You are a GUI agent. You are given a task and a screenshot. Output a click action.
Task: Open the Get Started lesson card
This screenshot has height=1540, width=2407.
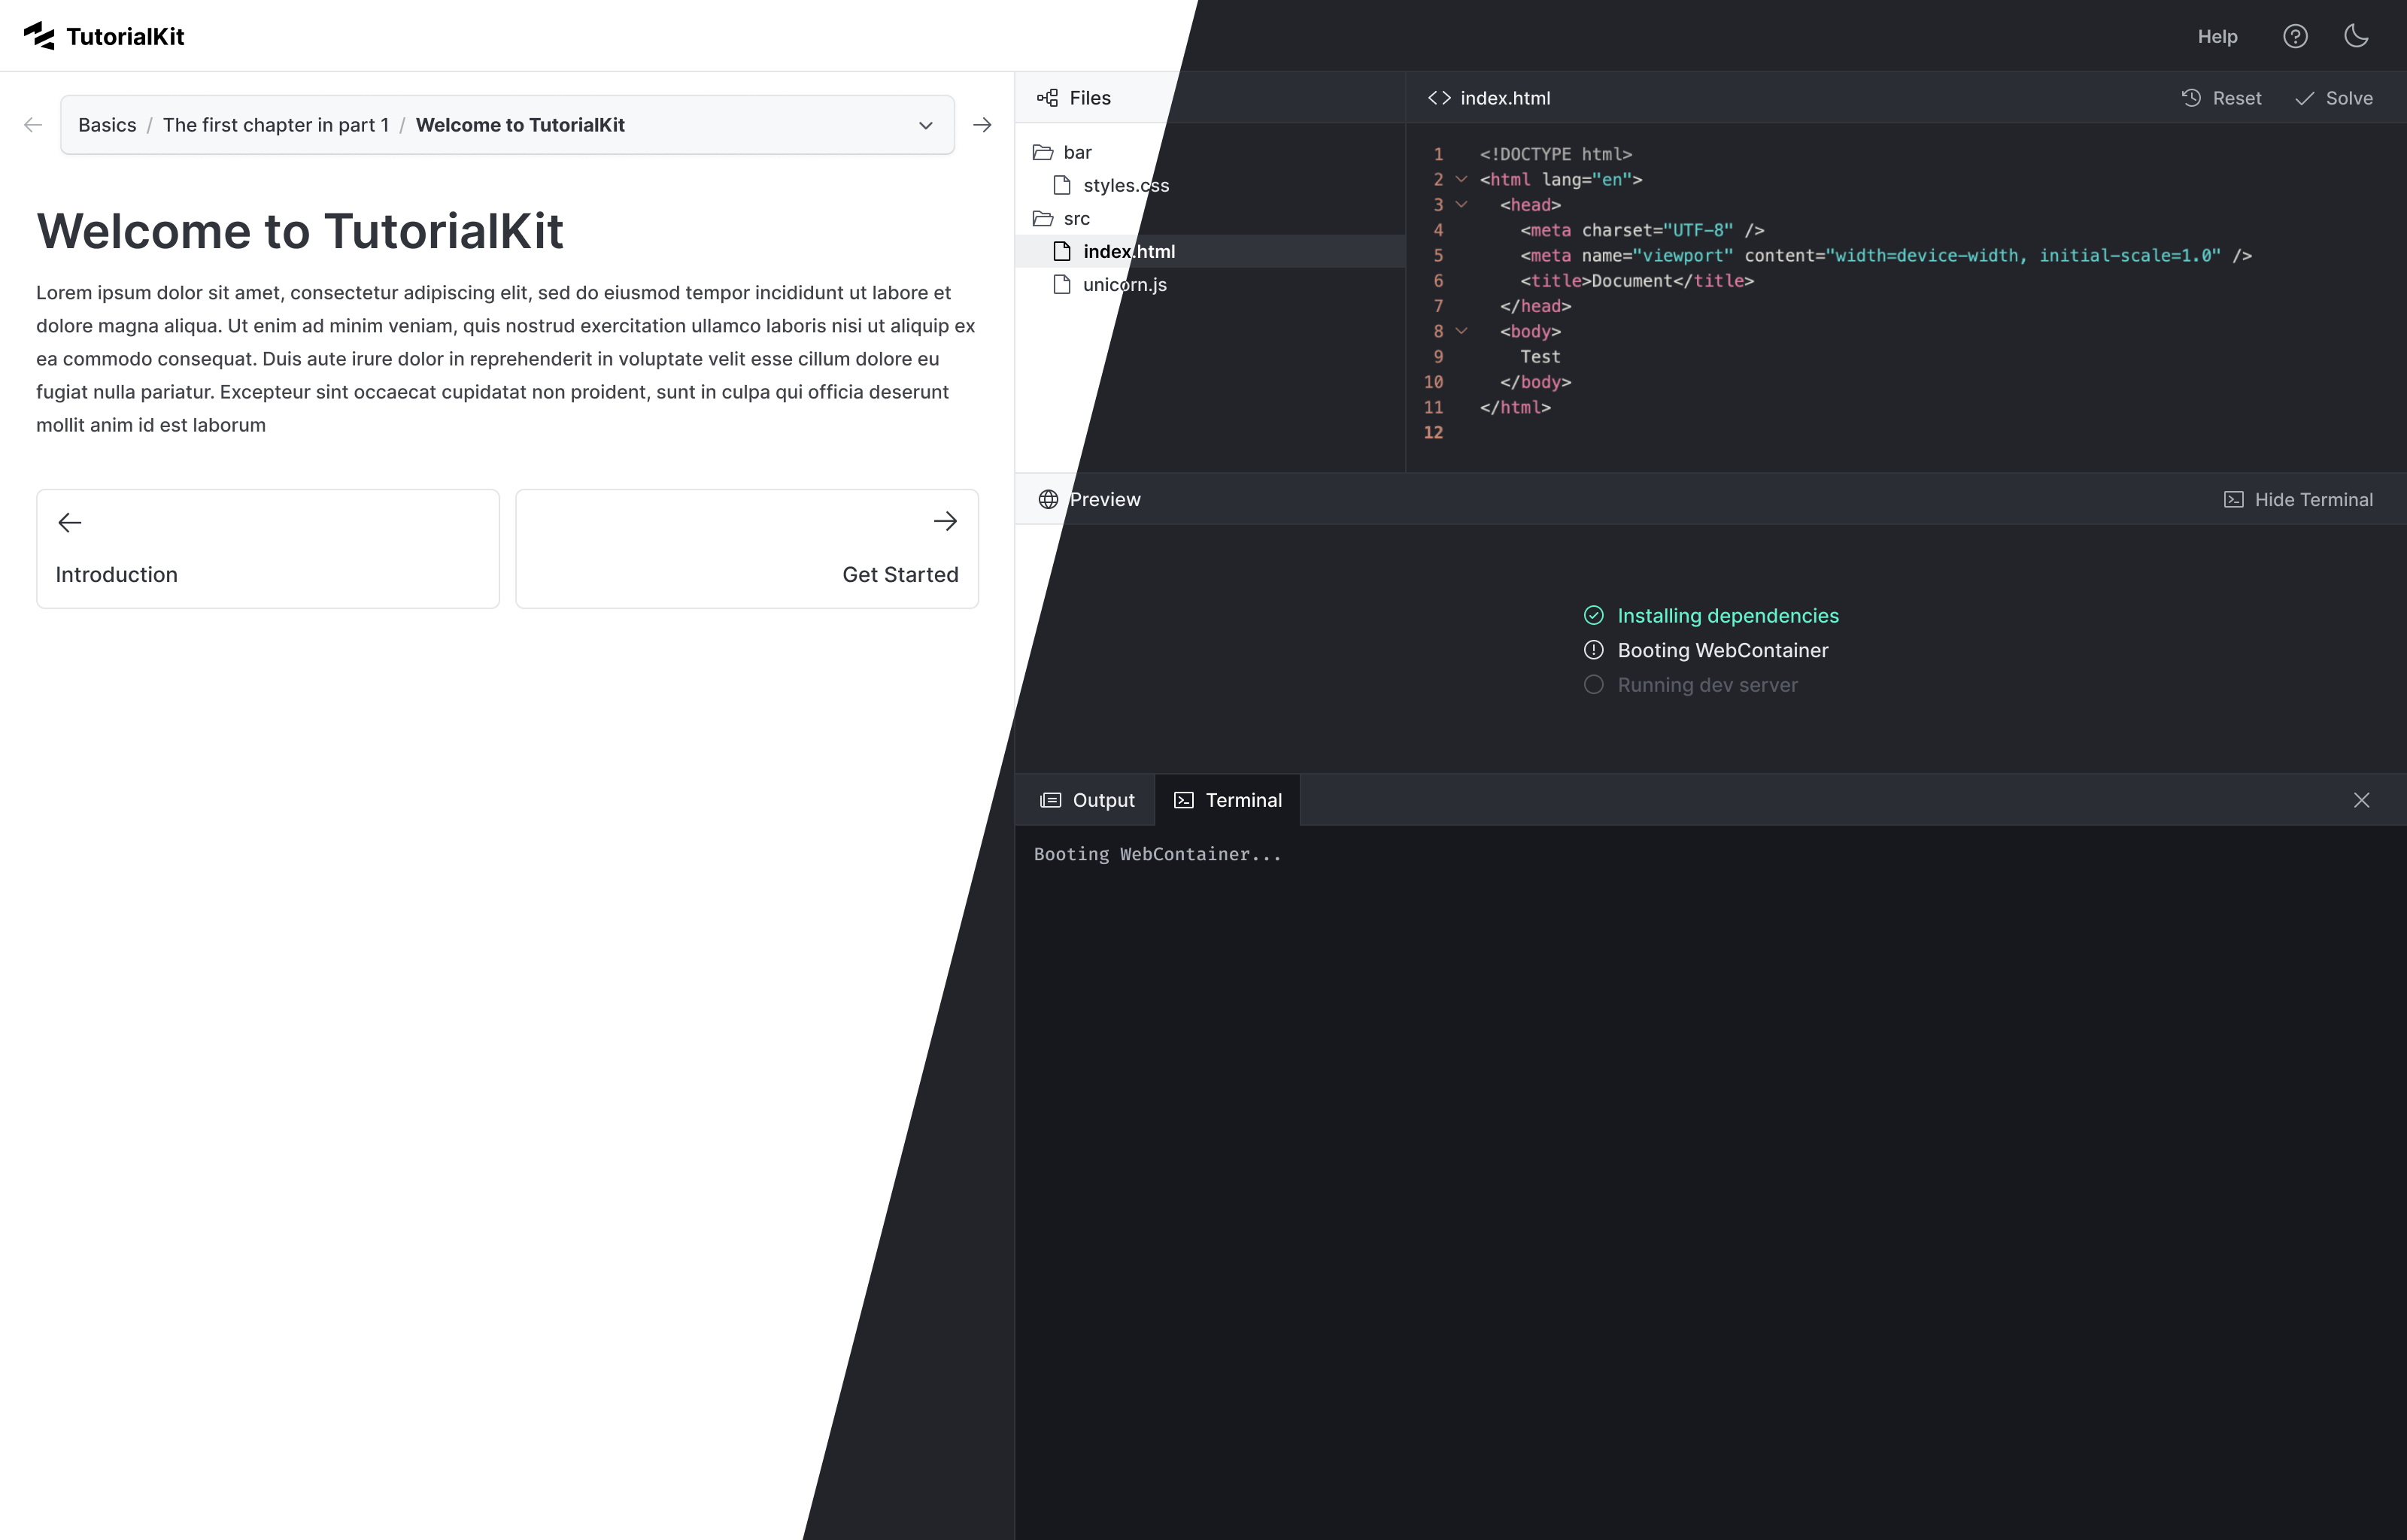pos(746,548)
